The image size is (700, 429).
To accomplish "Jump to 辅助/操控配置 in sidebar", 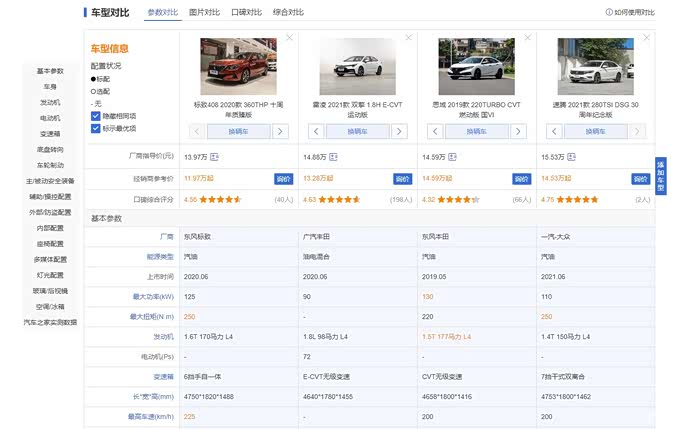I will (x=50, y=196).
